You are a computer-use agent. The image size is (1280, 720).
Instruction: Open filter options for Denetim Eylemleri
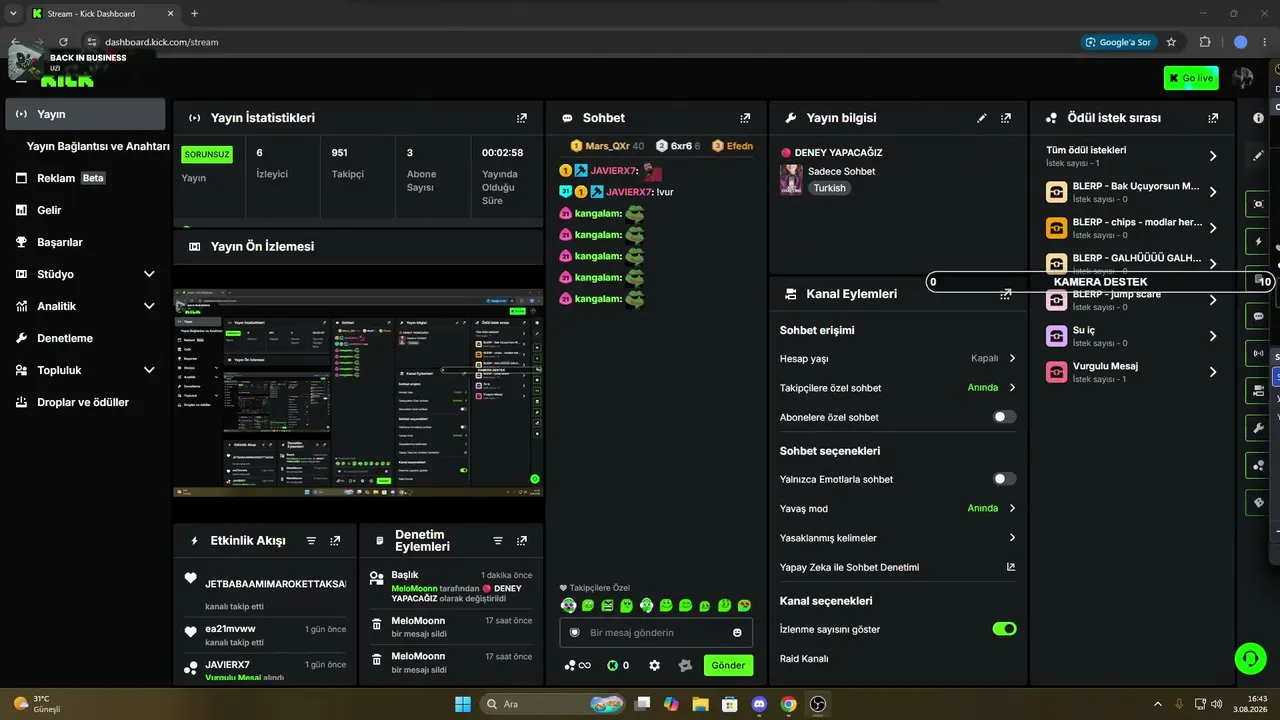(498, 541)
